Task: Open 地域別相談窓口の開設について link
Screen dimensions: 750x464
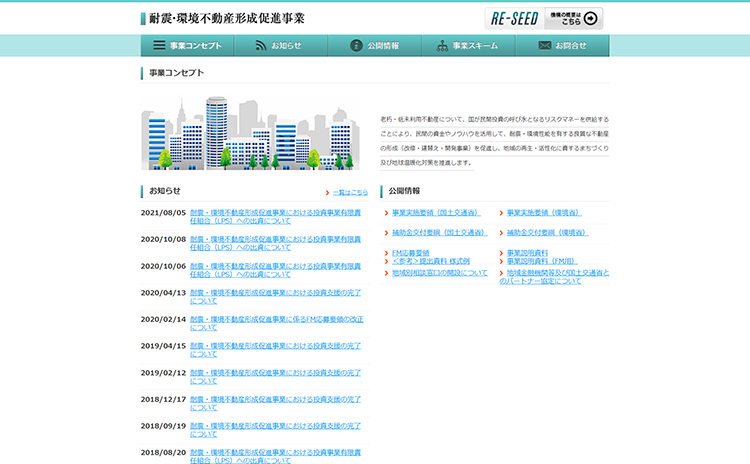Action: 439,272
